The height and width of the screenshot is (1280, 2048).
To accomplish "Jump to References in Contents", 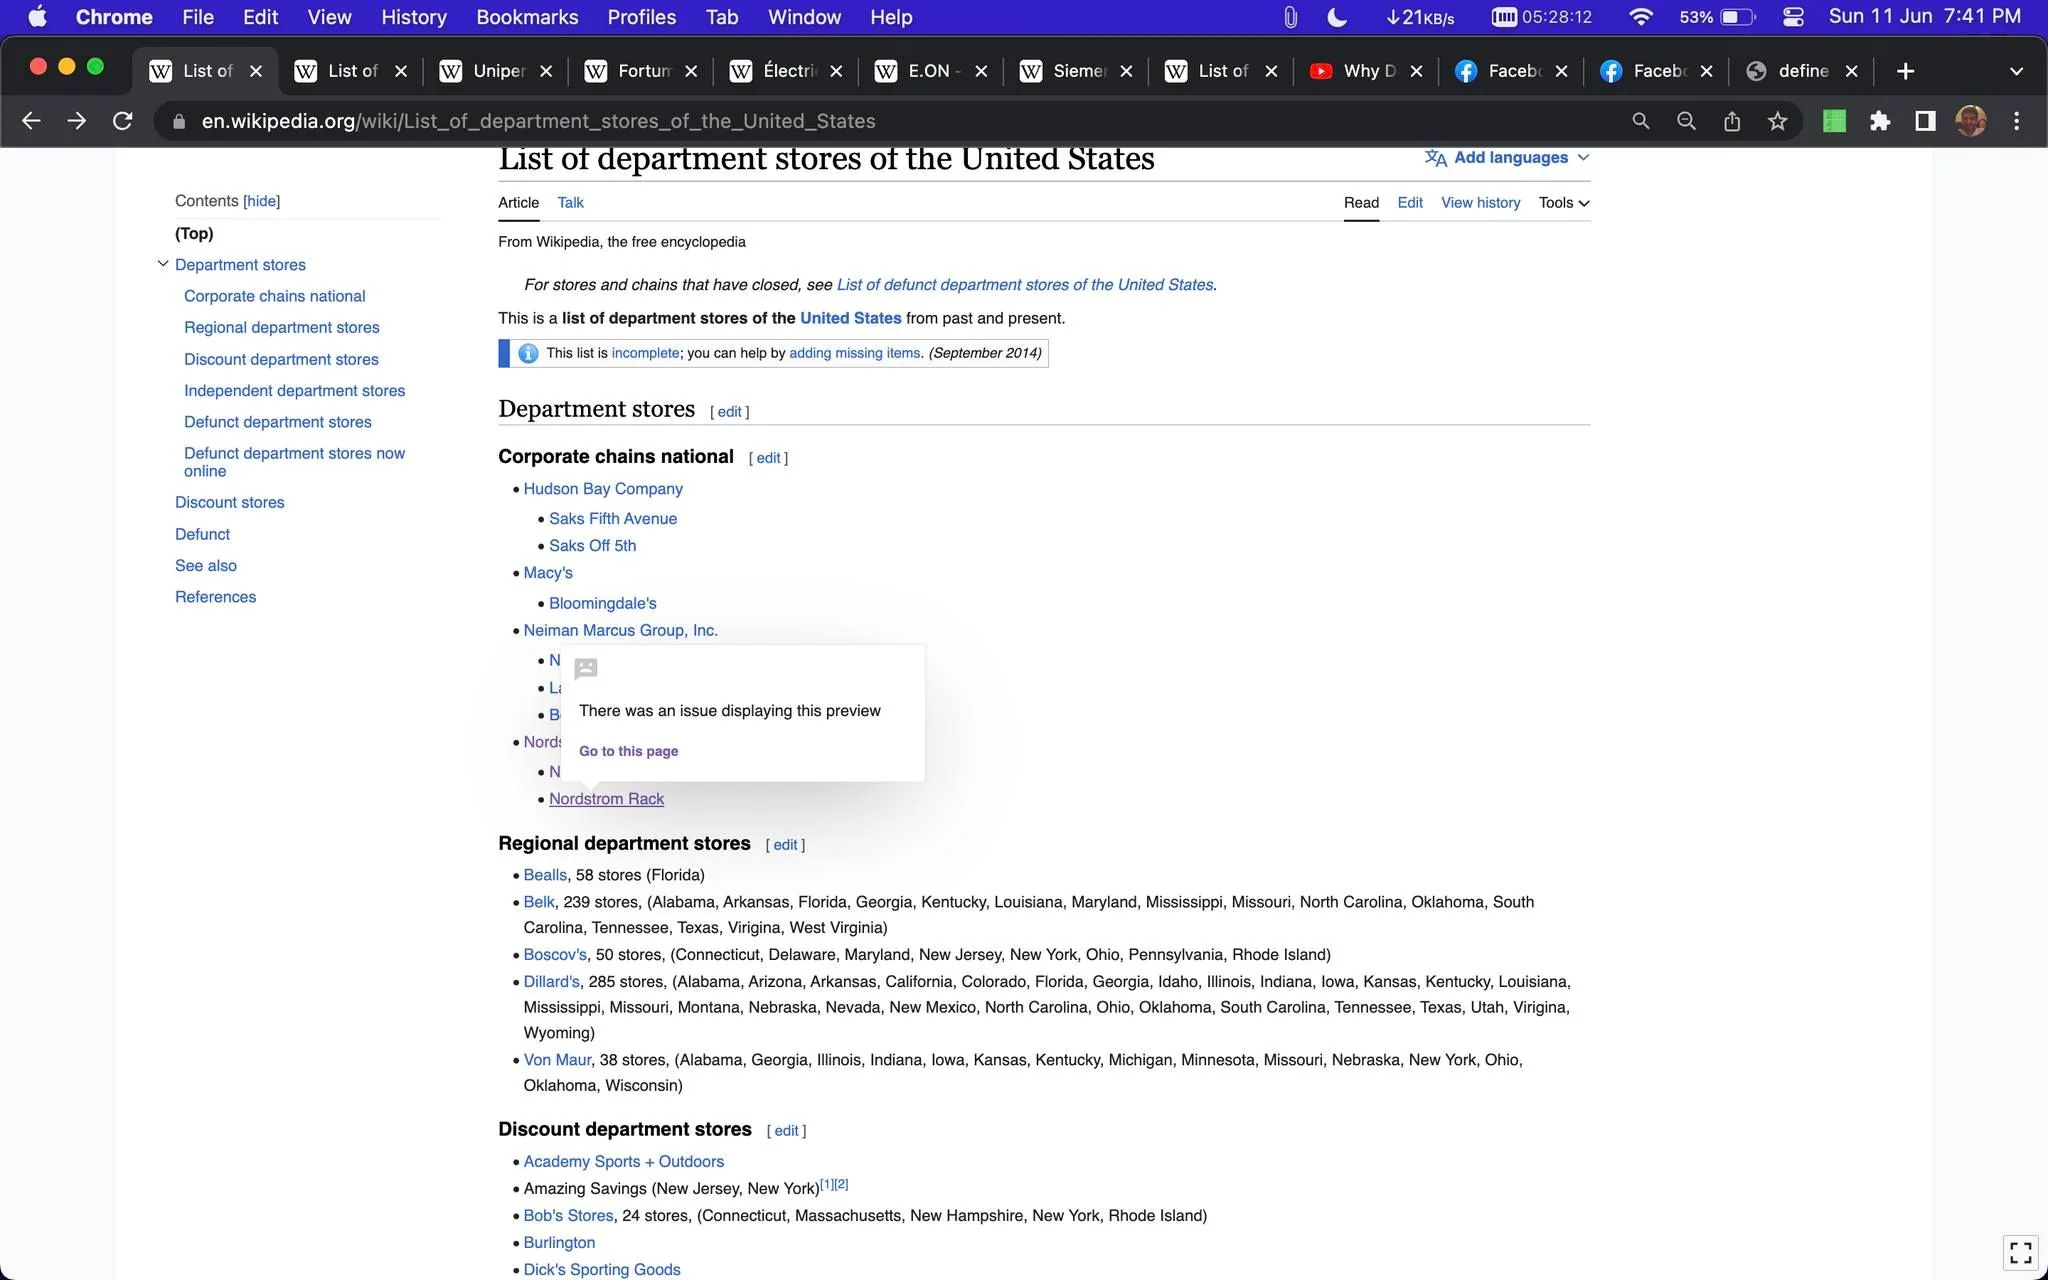I will coord(215,597).
